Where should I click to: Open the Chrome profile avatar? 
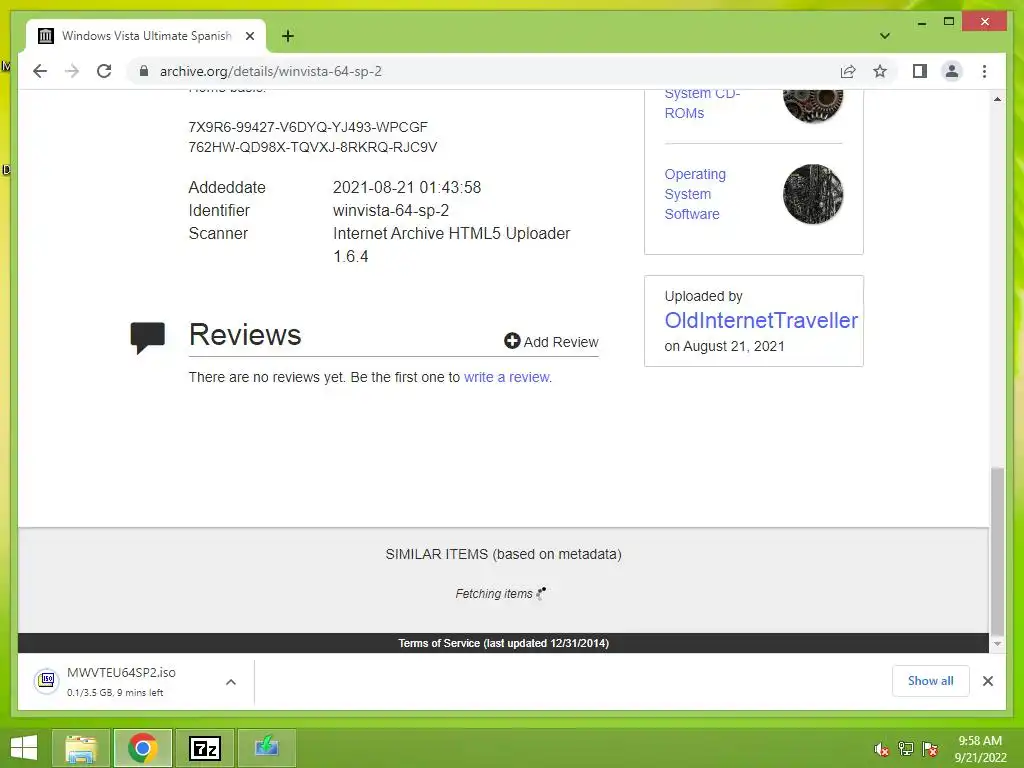[952, 71]
